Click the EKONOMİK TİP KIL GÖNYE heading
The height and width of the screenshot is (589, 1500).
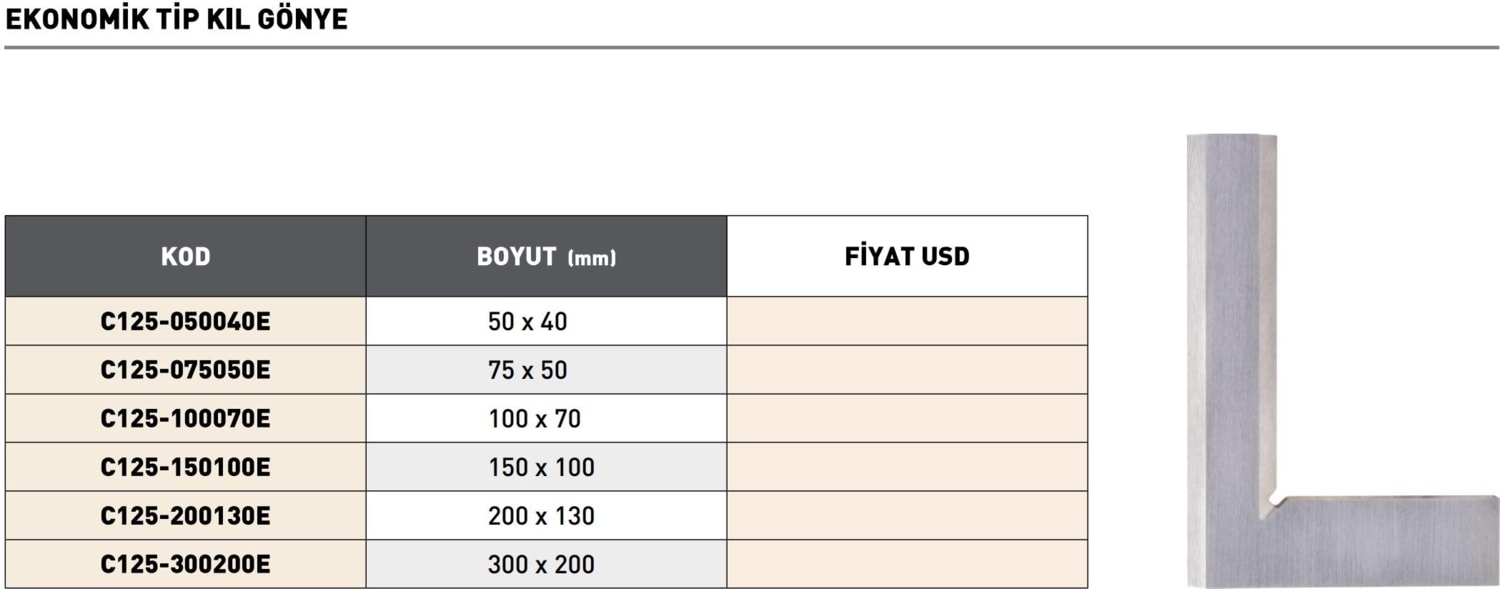[177, 20]
